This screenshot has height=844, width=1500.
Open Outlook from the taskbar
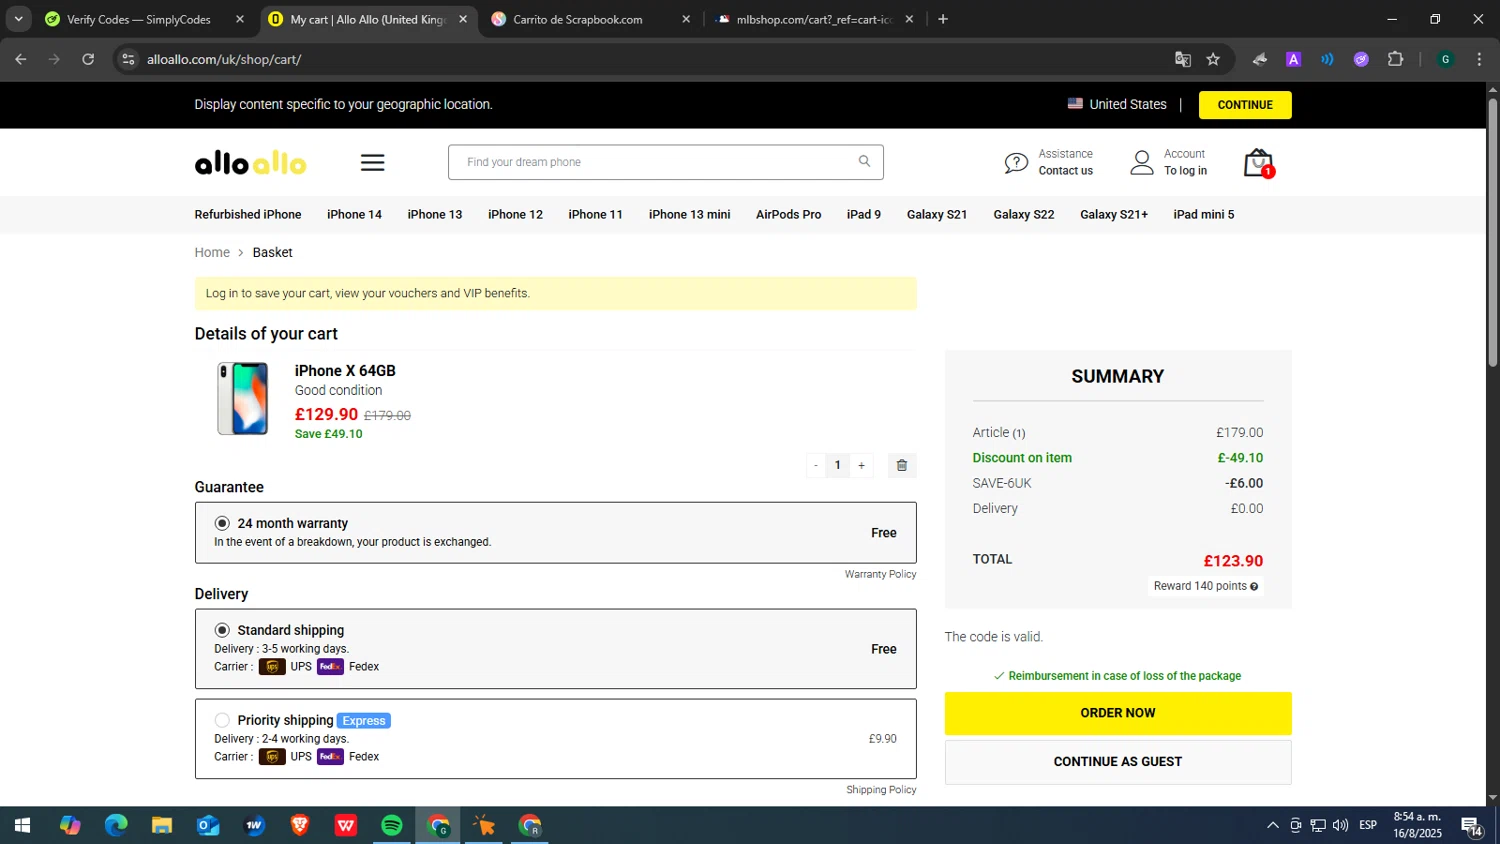pos(208,825)
